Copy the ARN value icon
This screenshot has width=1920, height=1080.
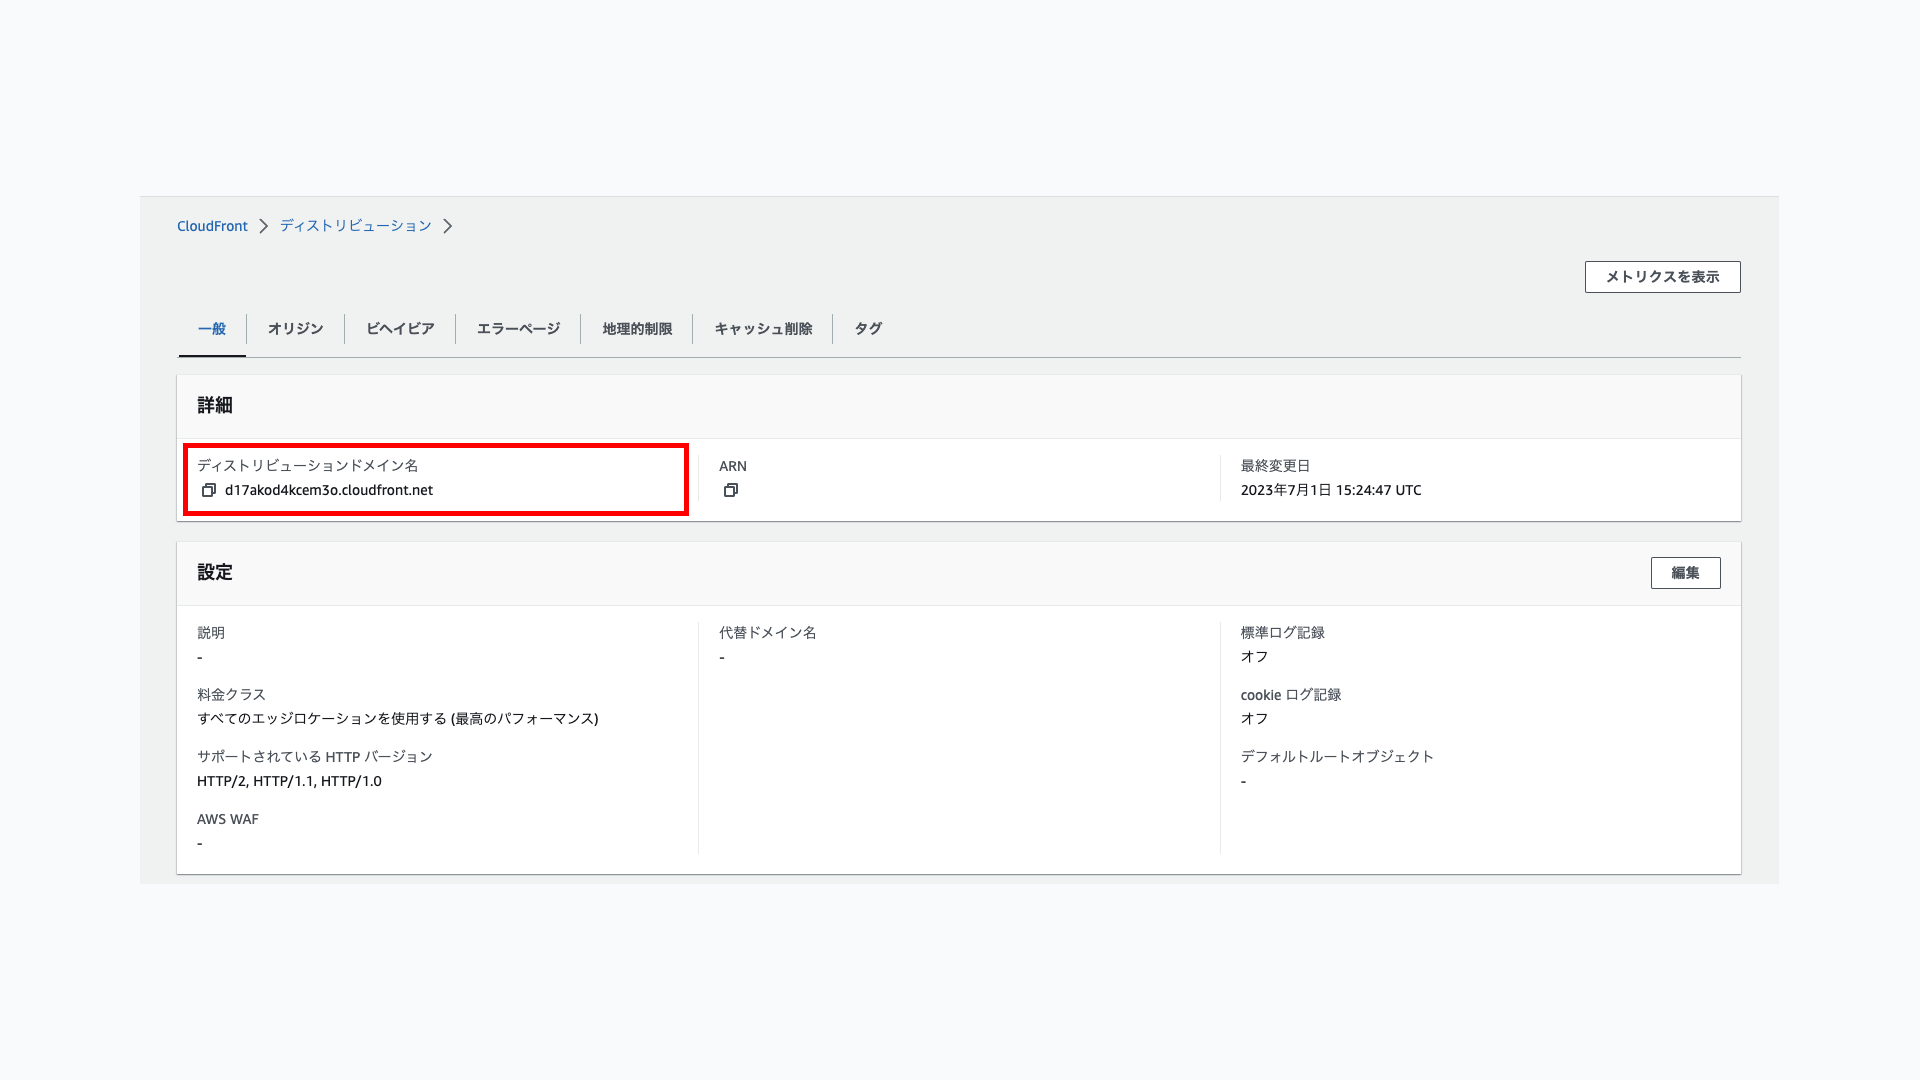(731, 490)
